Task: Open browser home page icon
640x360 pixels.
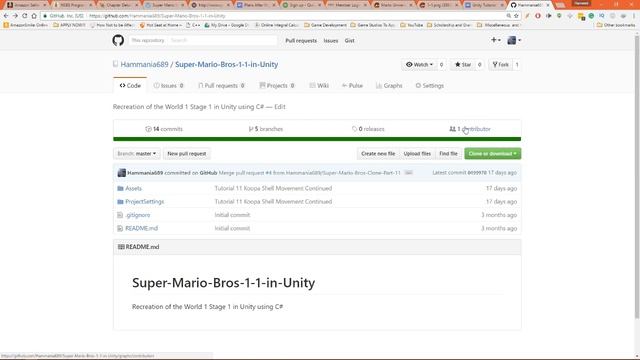Action: pos(34,16)
